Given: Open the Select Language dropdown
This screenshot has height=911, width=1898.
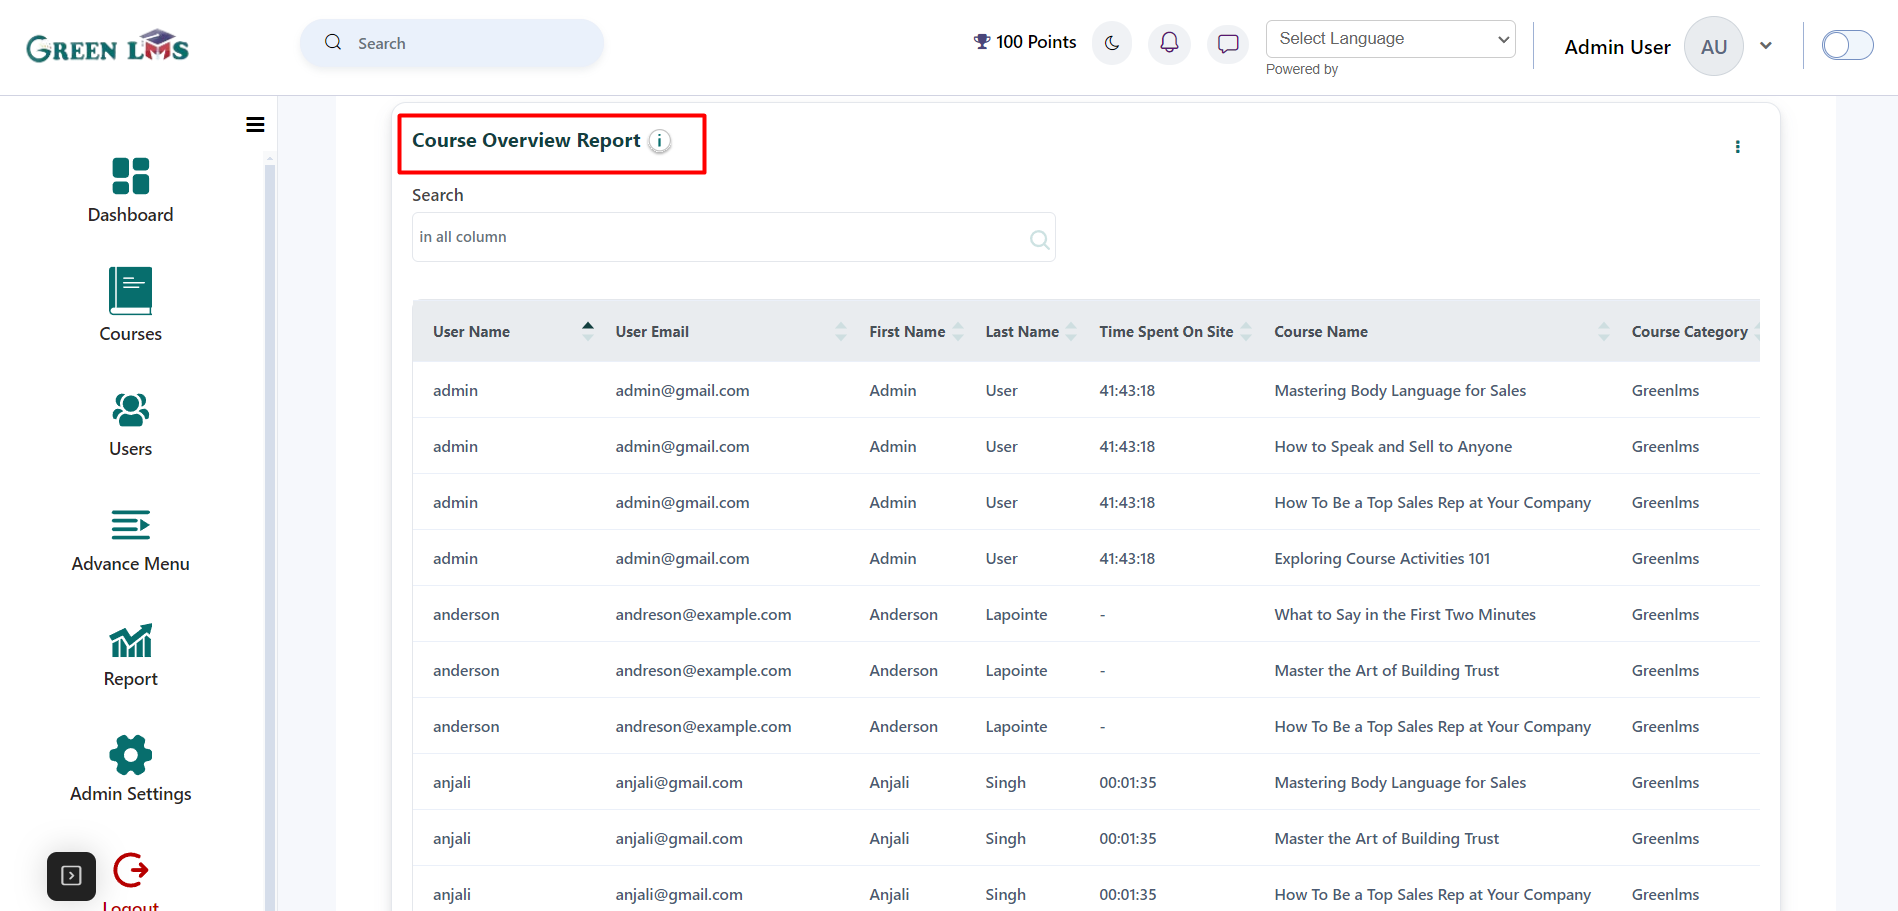Looking at the screenshot, I should pyautogui.click(x=1390, y=39).
